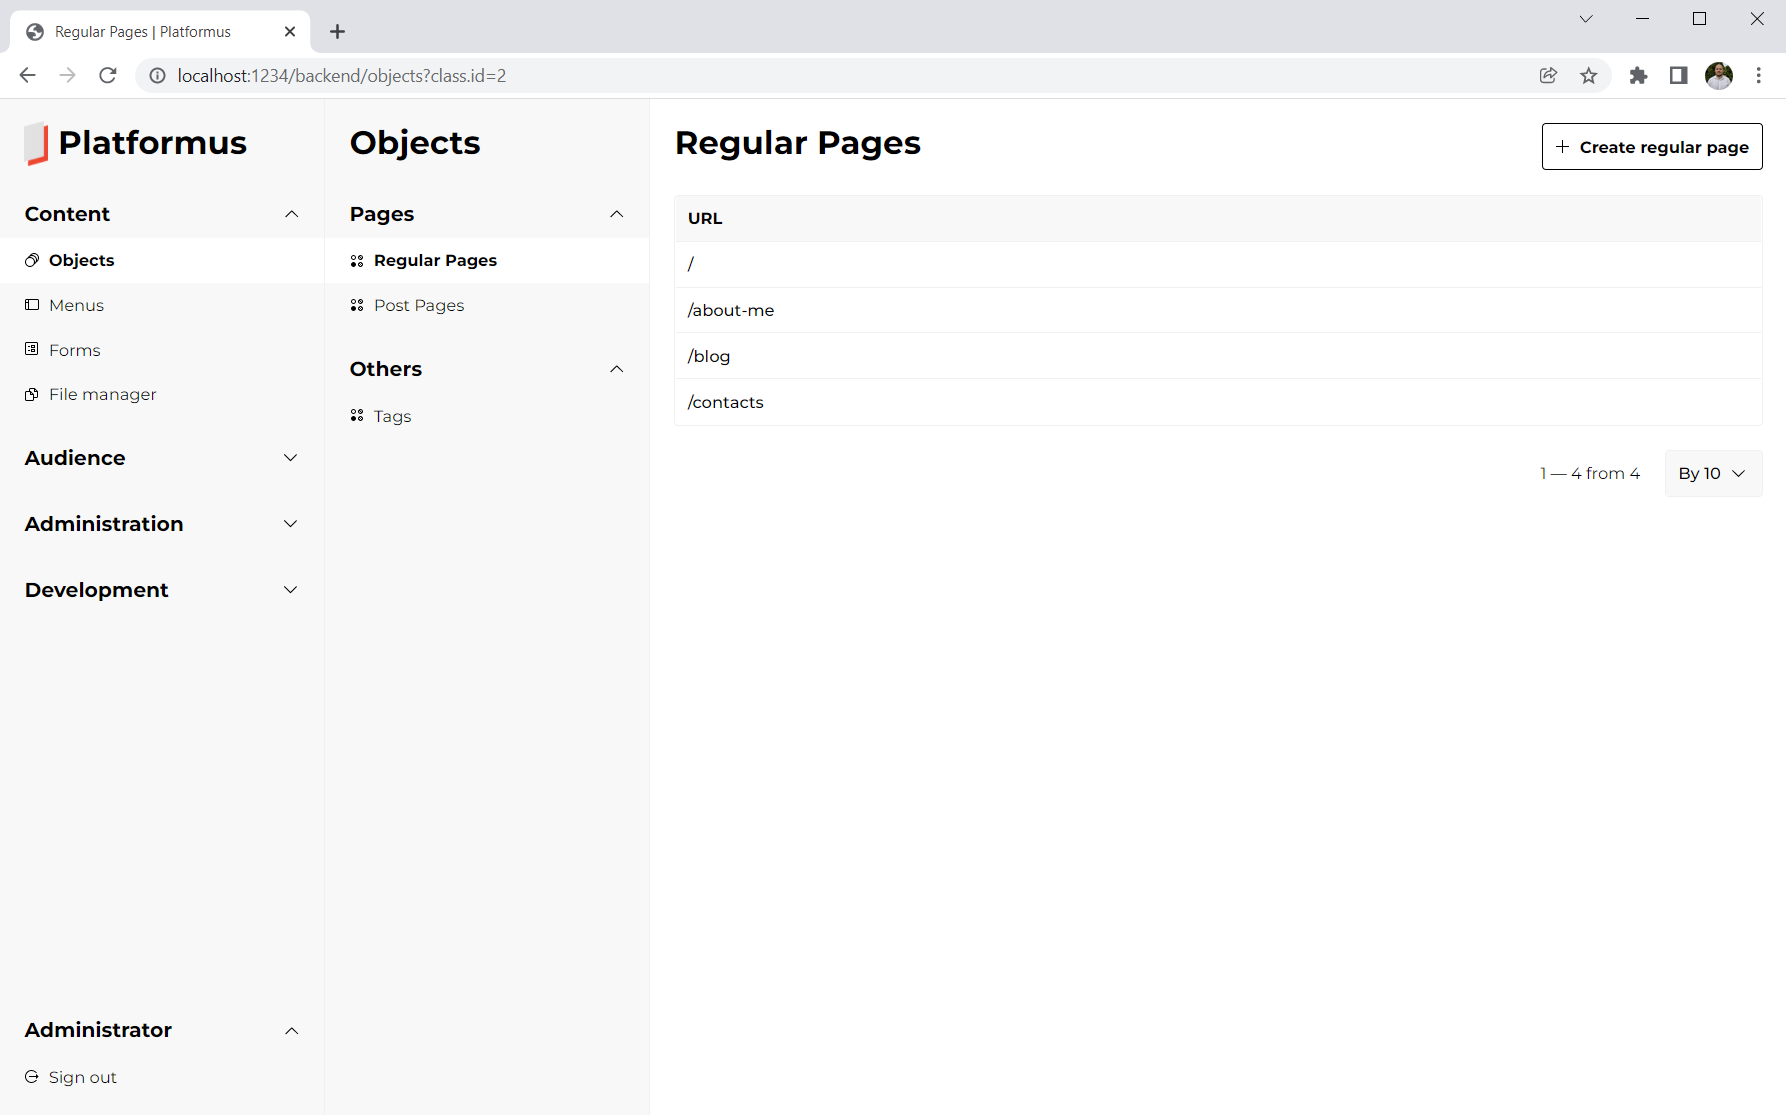Screen dimensions: 1786x1115
Task: Open File manager
Action: [x=162, y=394]
